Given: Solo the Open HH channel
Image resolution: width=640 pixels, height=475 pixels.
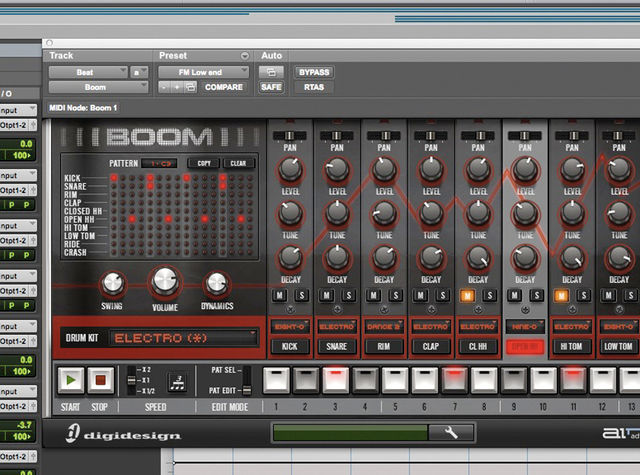Looking at the screenshot, I should [x=537, y=295].
